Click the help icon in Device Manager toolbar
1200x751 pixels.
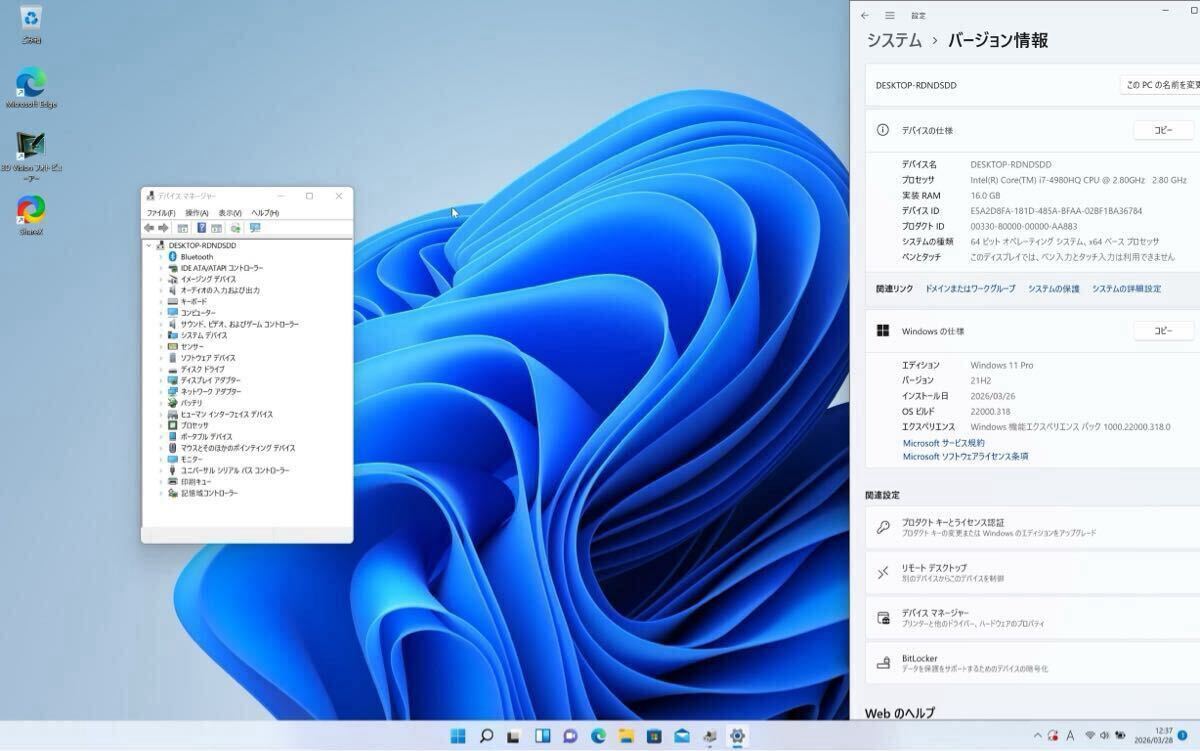pos(201,228)
